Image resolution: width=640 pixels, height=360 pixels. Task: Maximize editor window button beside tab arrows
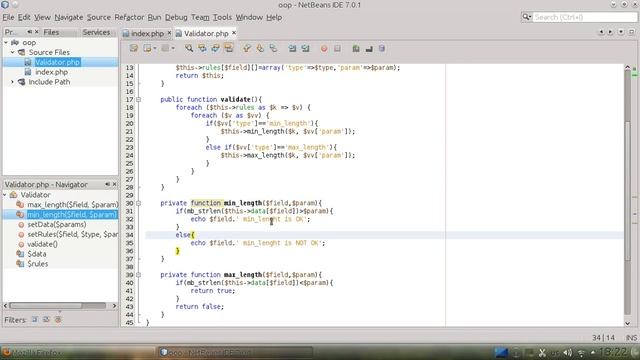tap(631, 32)
